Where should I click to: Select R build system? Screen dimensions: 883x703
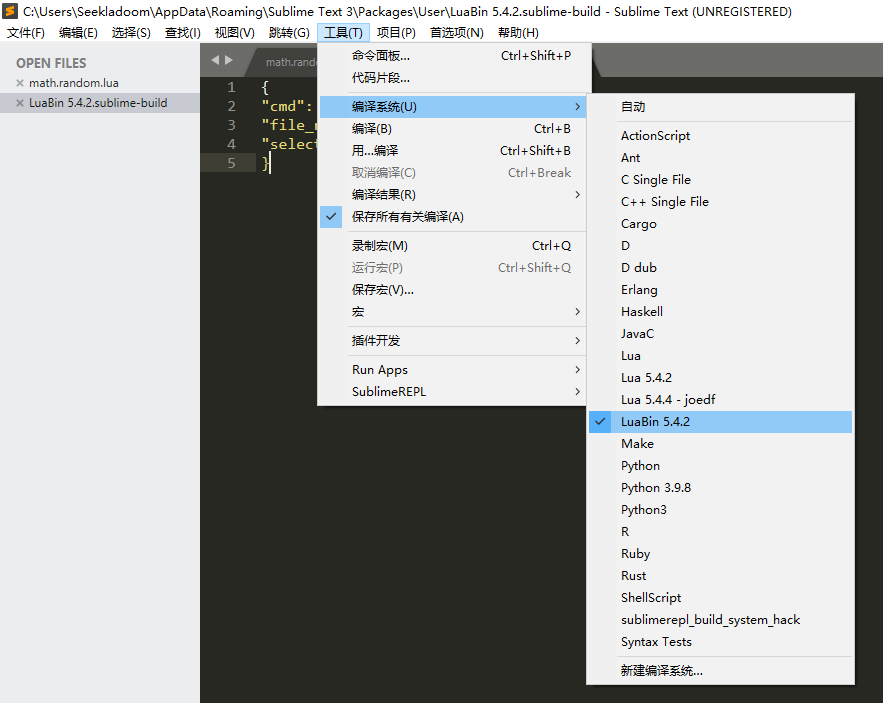point(720,532)
